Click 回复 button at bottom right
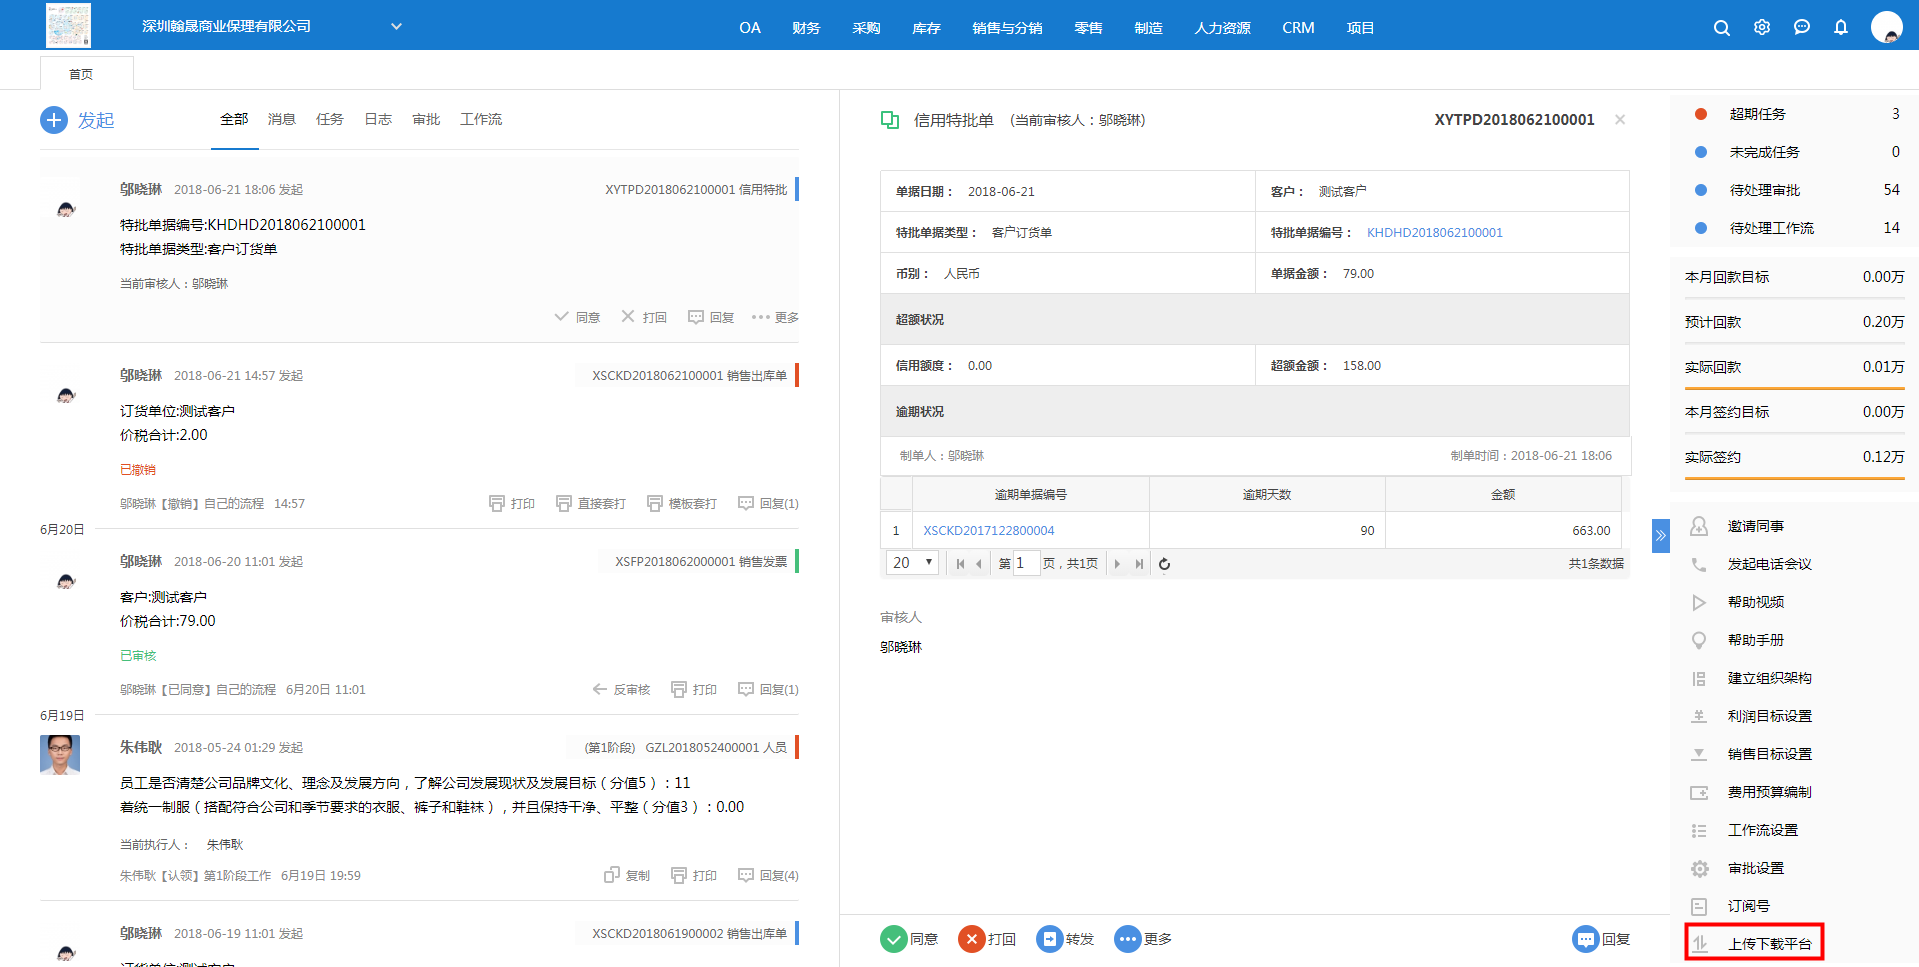Image resolution: width=1919 pixels, height=967 pixels. point(1601,939)
